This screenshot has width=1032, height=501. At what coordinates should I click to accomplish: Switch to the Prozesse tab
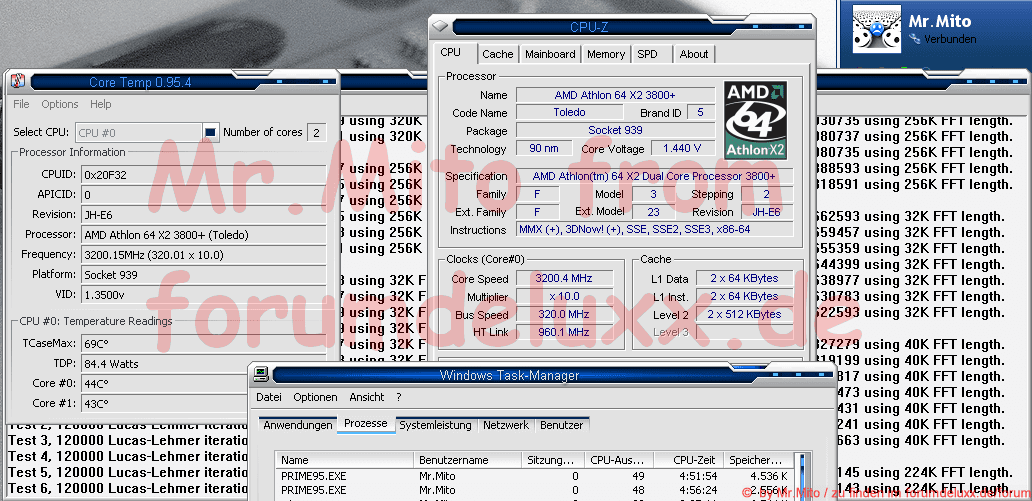(x=366, y=423)
